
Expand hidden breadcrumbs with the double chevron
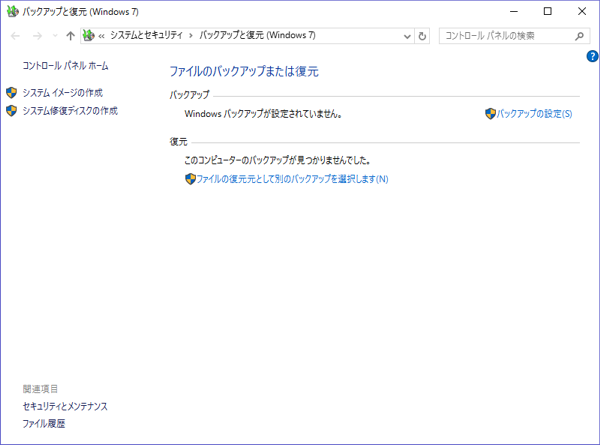pyautogui.click(x=101, y=36)
